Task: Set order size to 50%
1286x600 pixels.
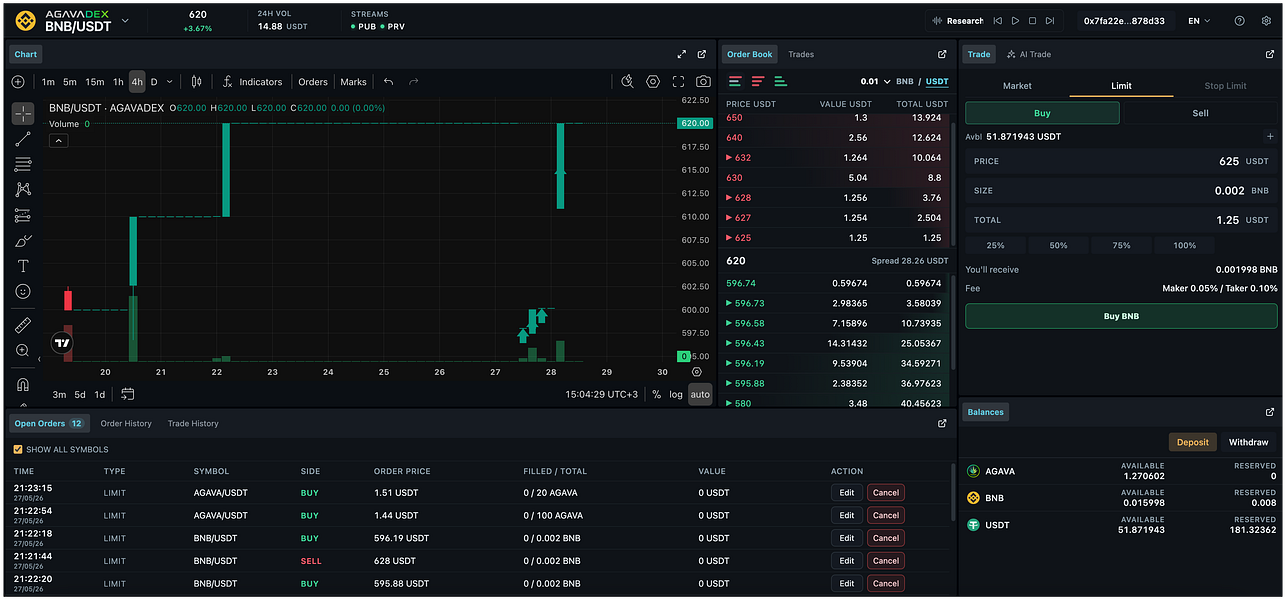Action: (1058, 245)
